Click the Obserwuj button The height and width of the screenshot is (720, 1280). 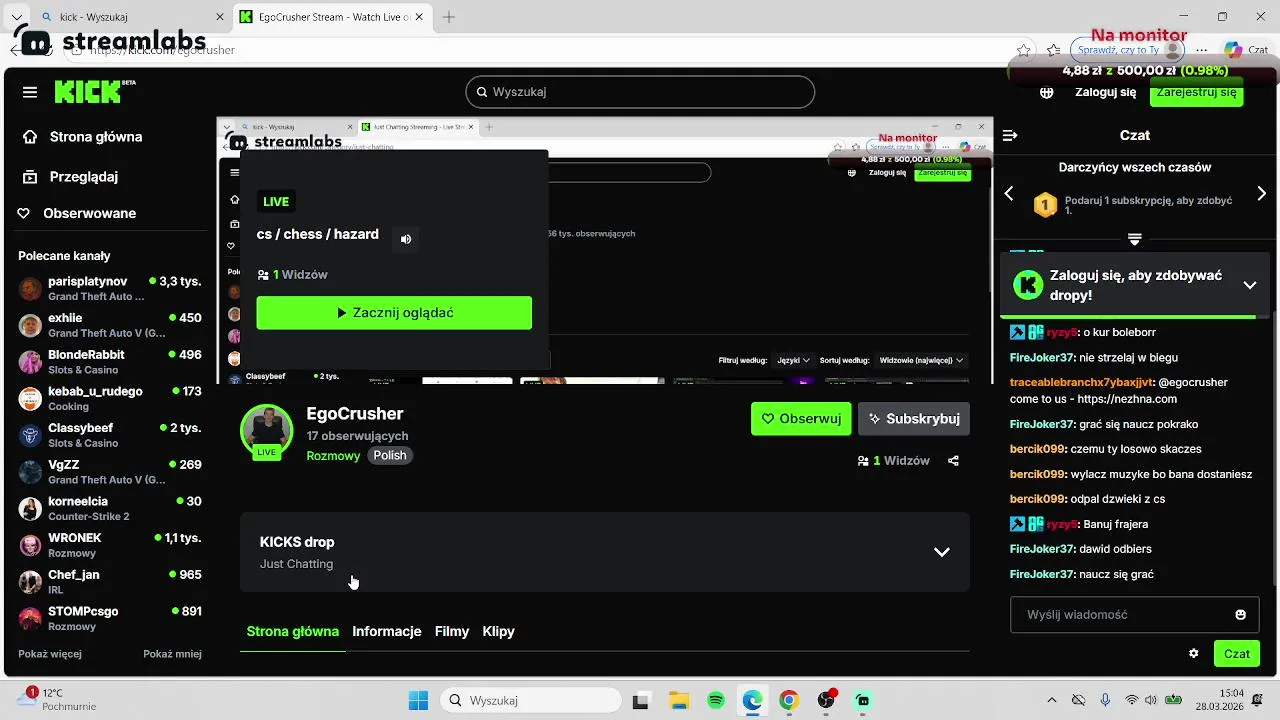pos(801,419)
